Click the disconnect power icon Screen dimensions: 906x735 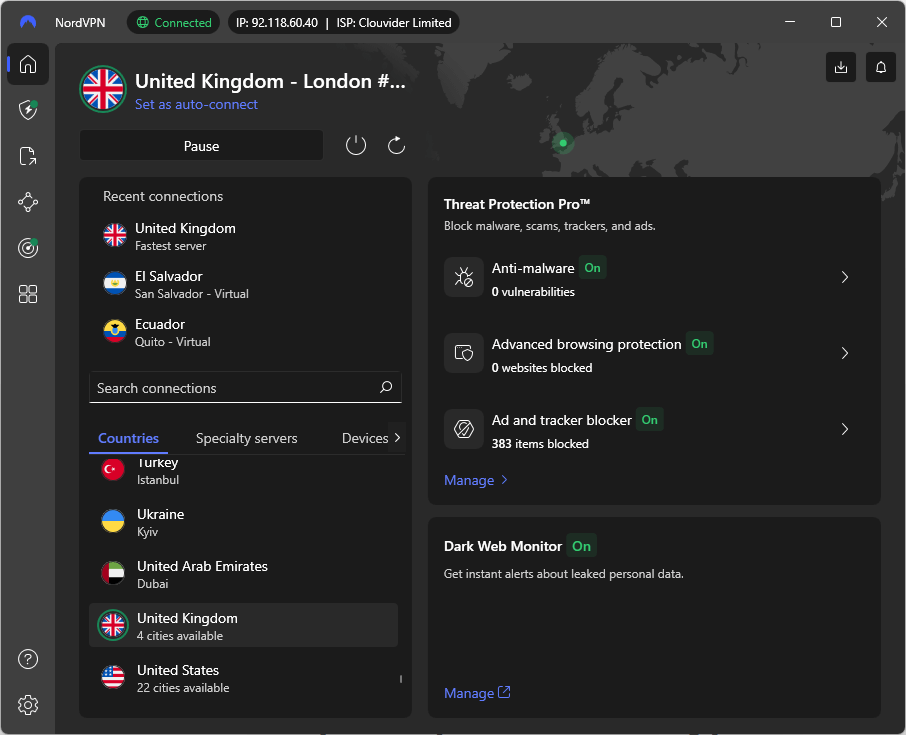pyautogui.click(x=356, y=145)
